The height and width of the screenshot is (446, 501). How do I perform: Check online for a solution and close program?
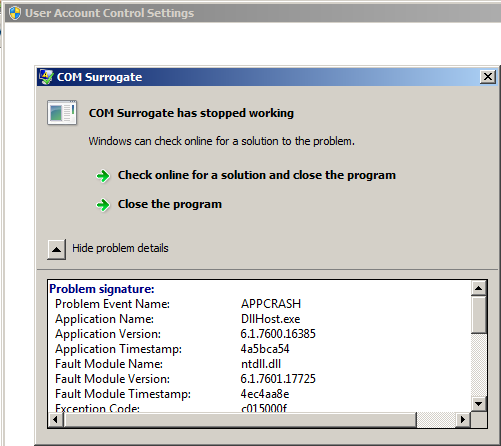pos(257,175)
